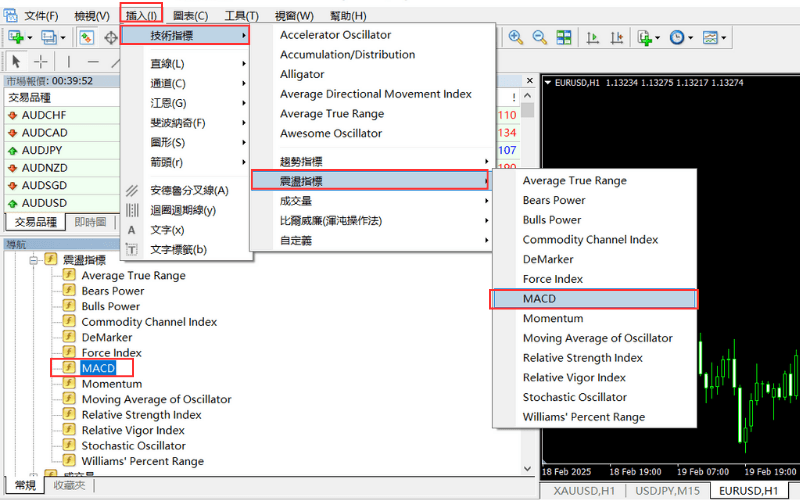The height and width of the screenshot is (500, 800).
Task: Switch to the 交易品種 tab in Market Watch
Action: point(35,222)
